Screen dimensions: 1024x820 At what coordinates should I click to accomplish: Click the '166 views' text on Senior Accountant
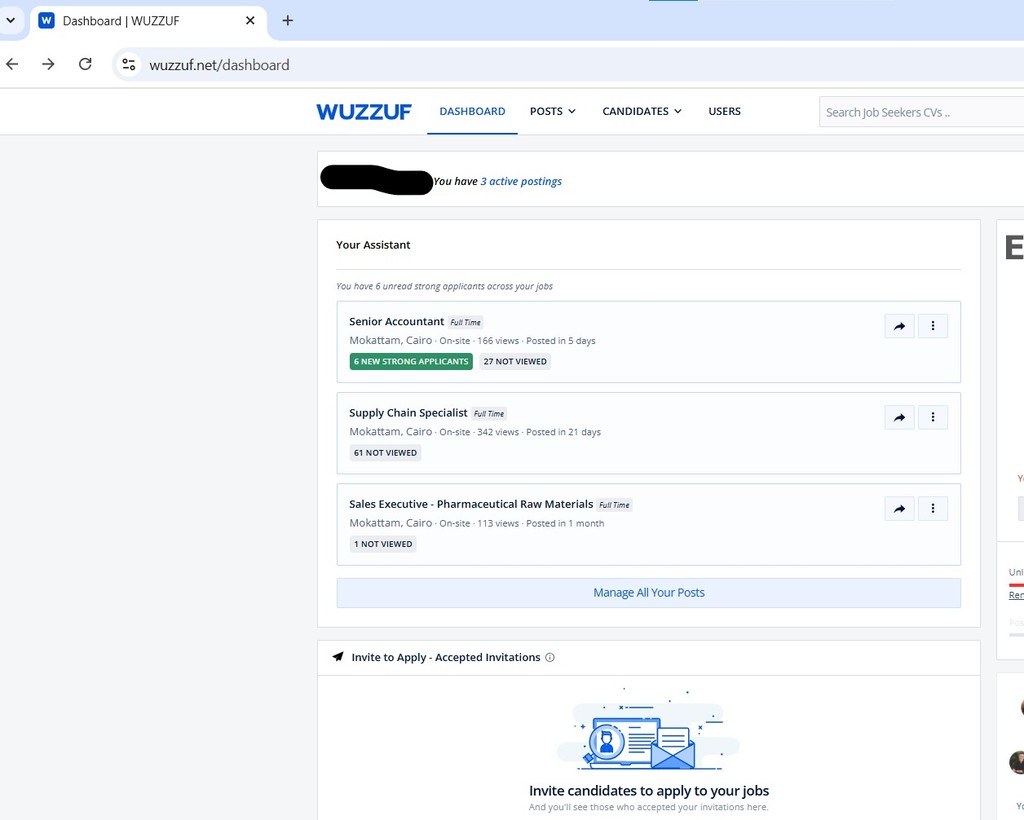pyautogui.click(x=498, y=341)
